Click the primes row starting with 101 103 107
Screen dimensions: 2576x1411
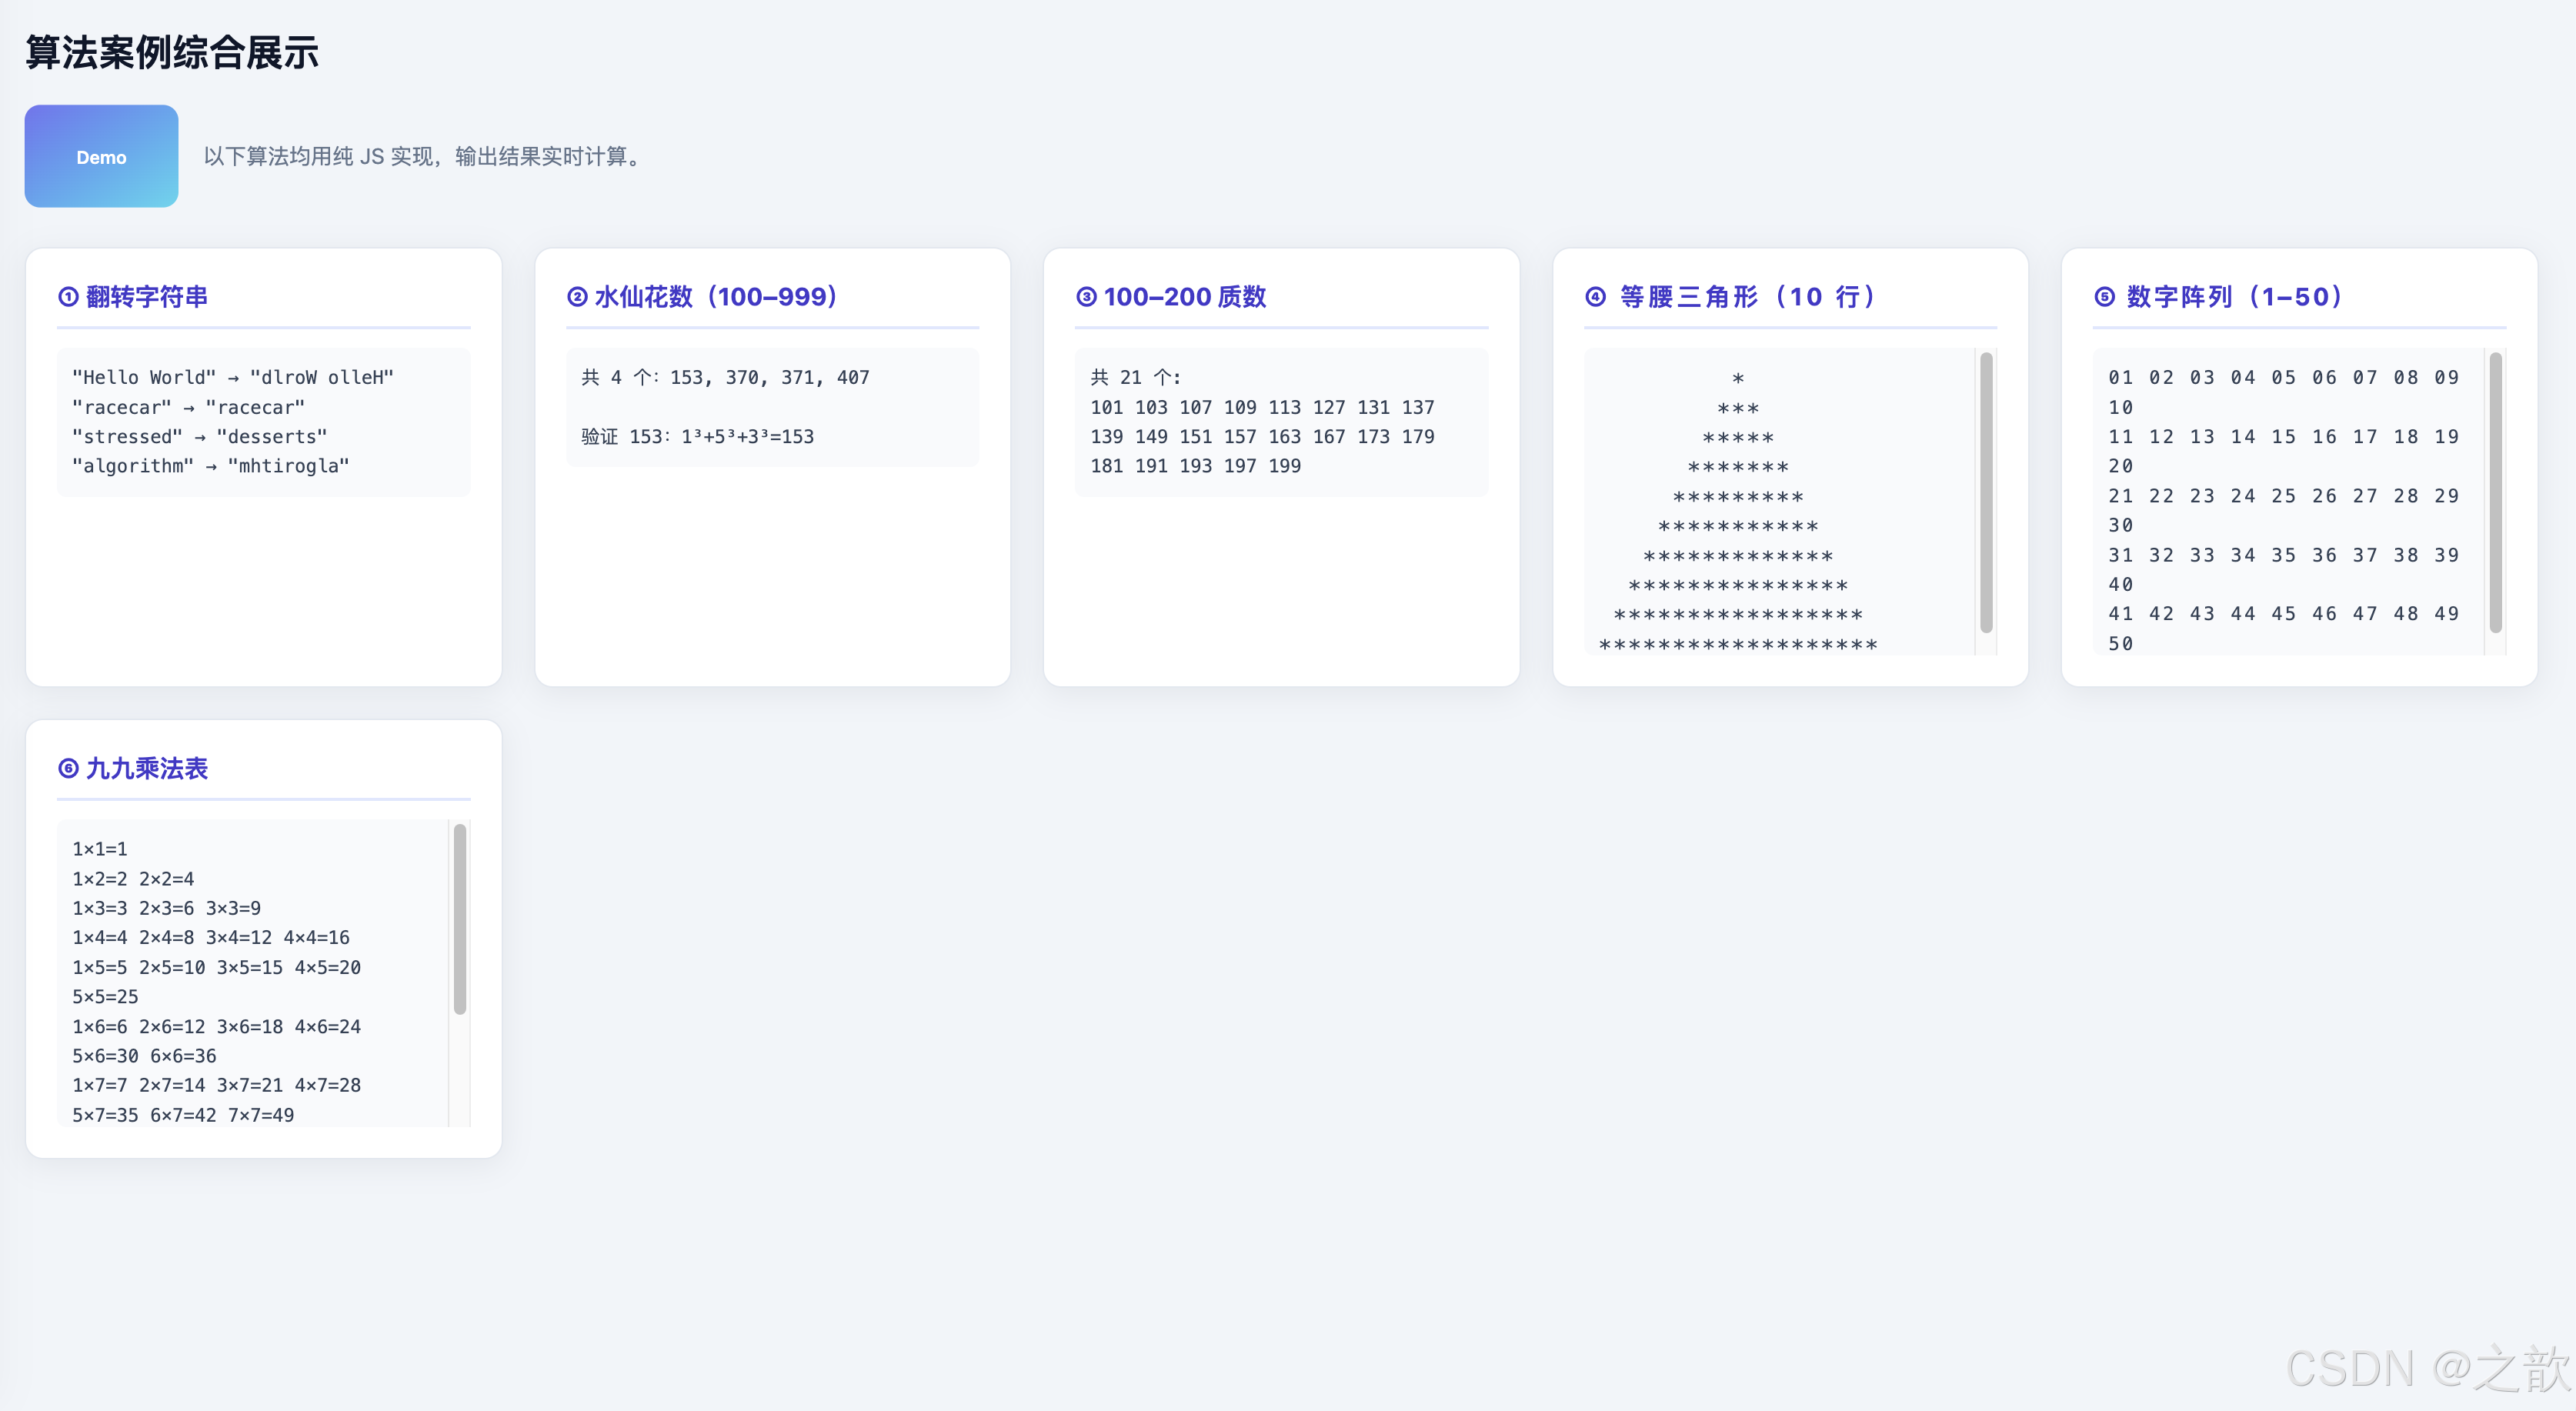[x=1262, y=407]
